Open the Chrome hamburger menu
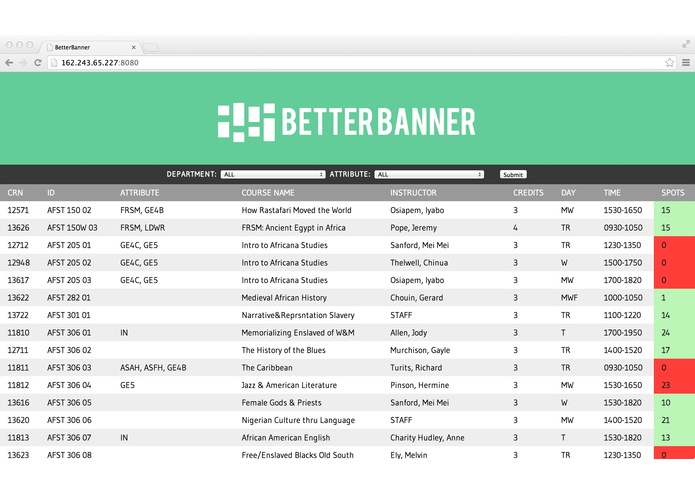 point(686,62)
